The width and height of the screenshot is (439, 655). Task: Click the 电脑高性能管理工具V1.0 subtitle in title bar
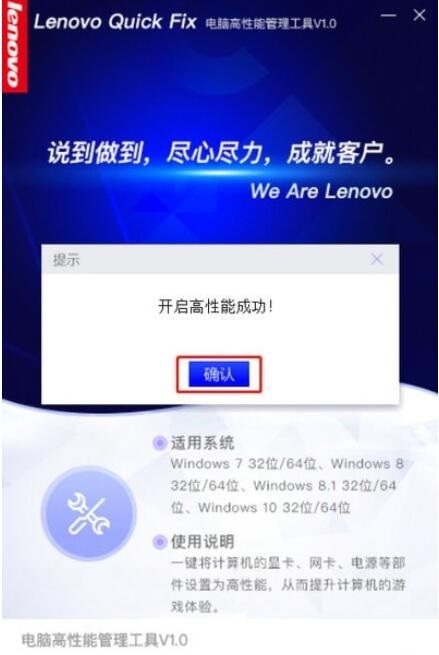point(271,24)
